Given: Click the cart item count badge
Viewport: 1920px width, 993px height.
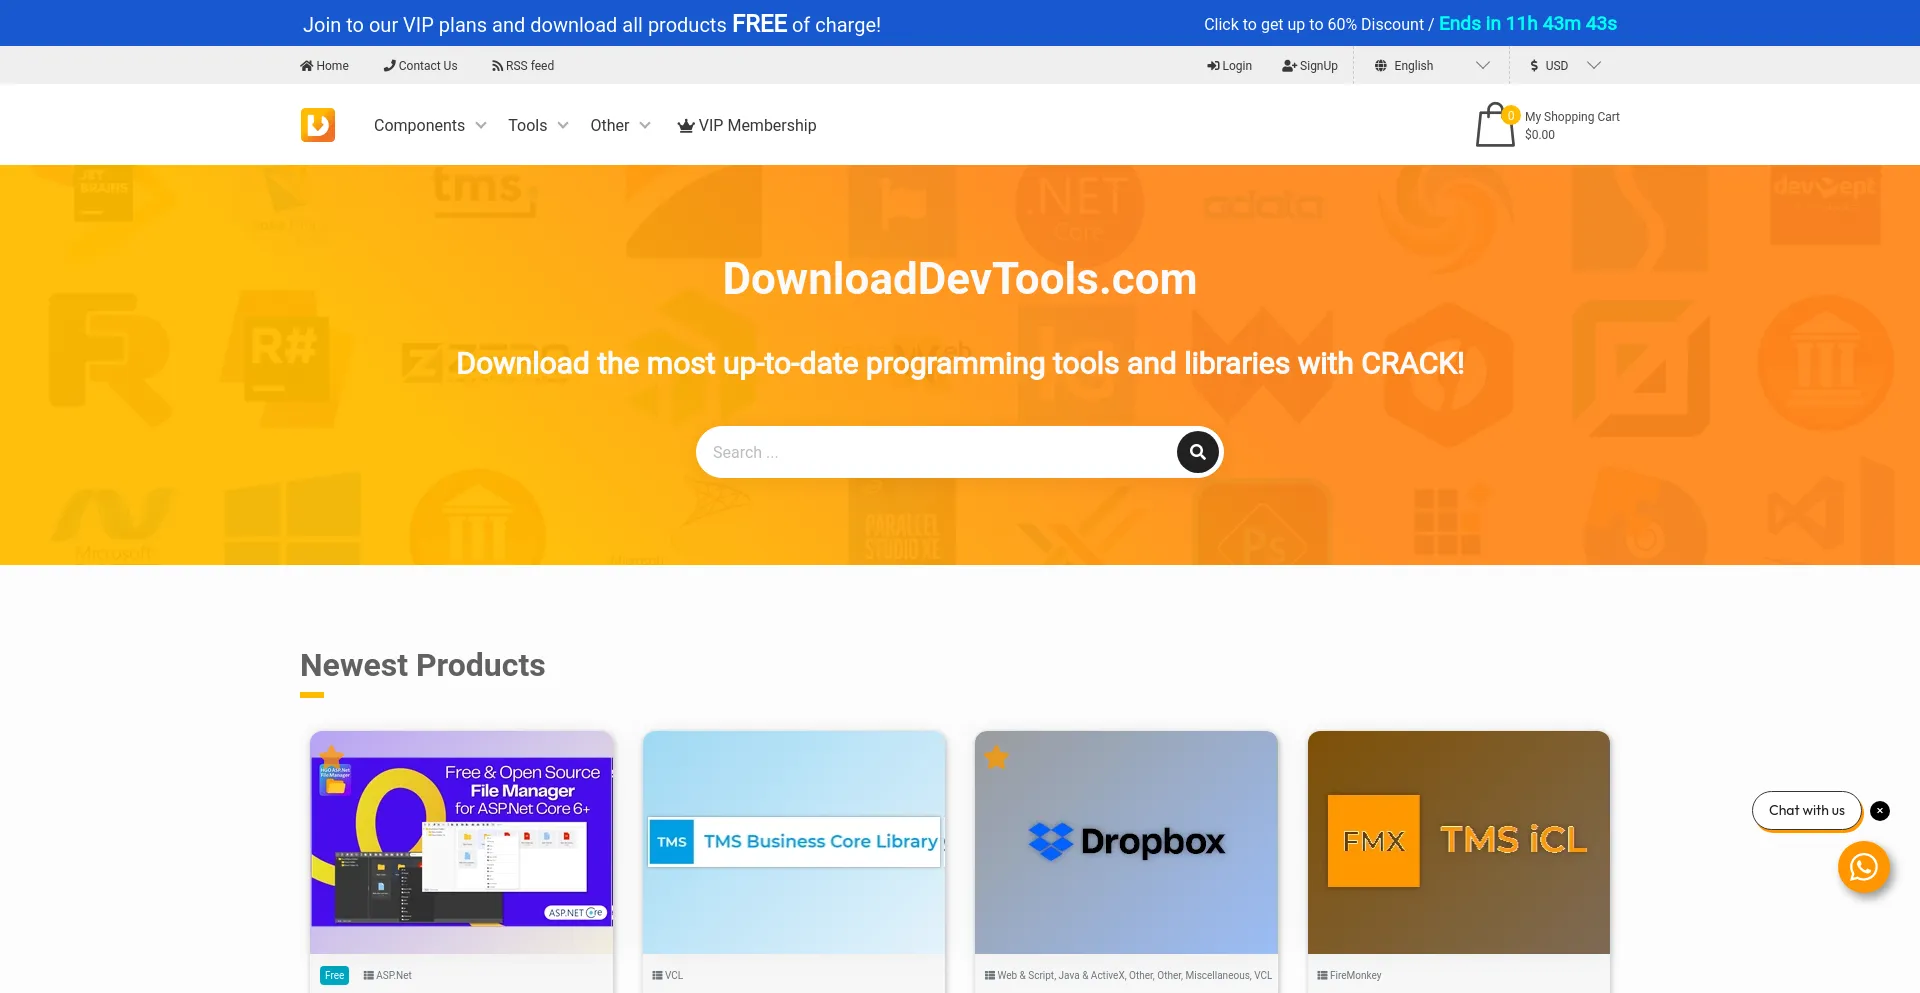Looking at the screenshot, I should [1511, 115].
